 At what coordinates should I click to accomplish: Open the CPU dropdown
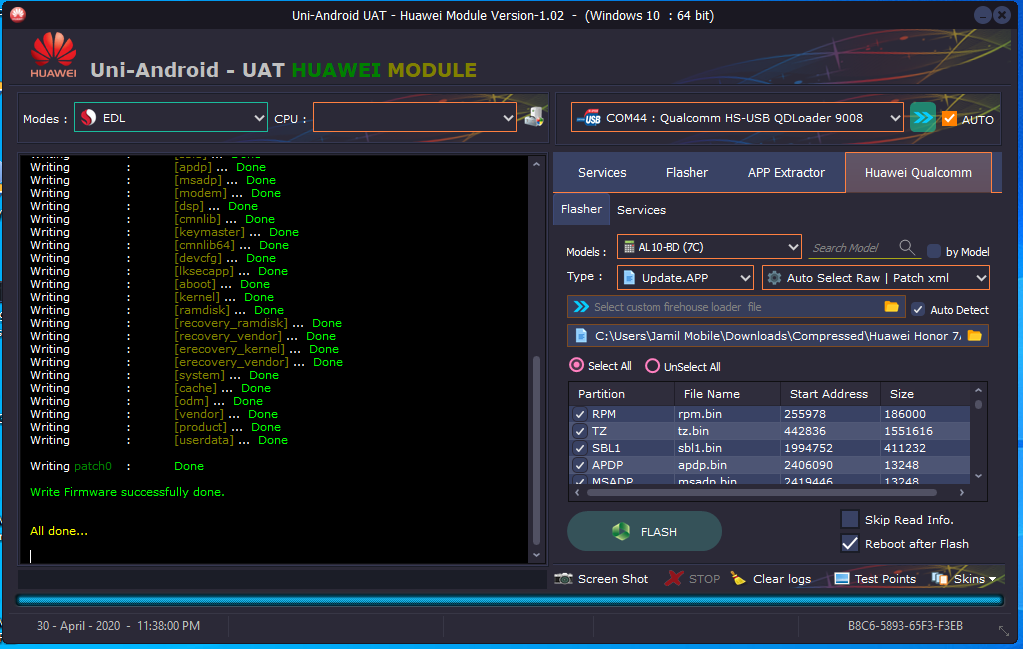coord(415,117)
